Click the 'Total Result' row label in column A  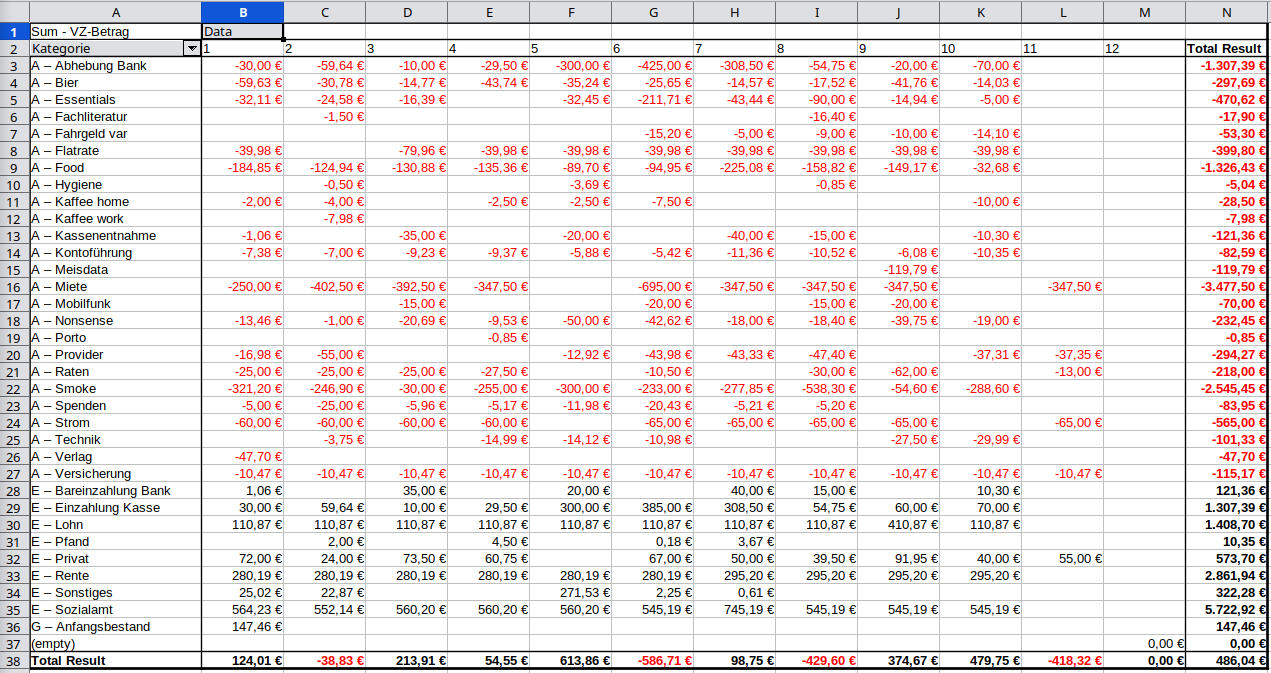pos(115,661)
